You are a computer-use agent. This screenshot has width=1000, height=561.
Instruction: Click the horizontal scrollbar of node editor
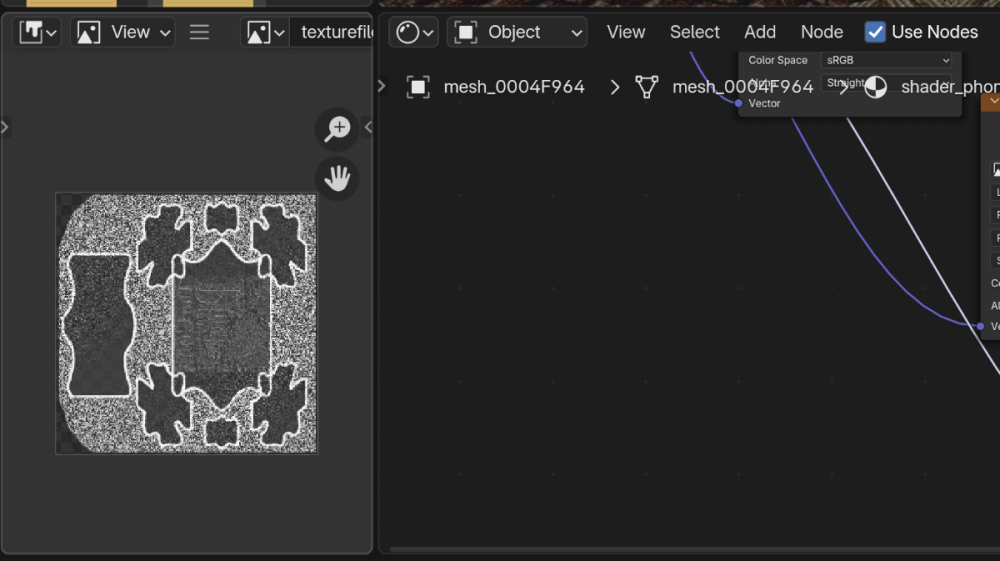click(695, 549)
